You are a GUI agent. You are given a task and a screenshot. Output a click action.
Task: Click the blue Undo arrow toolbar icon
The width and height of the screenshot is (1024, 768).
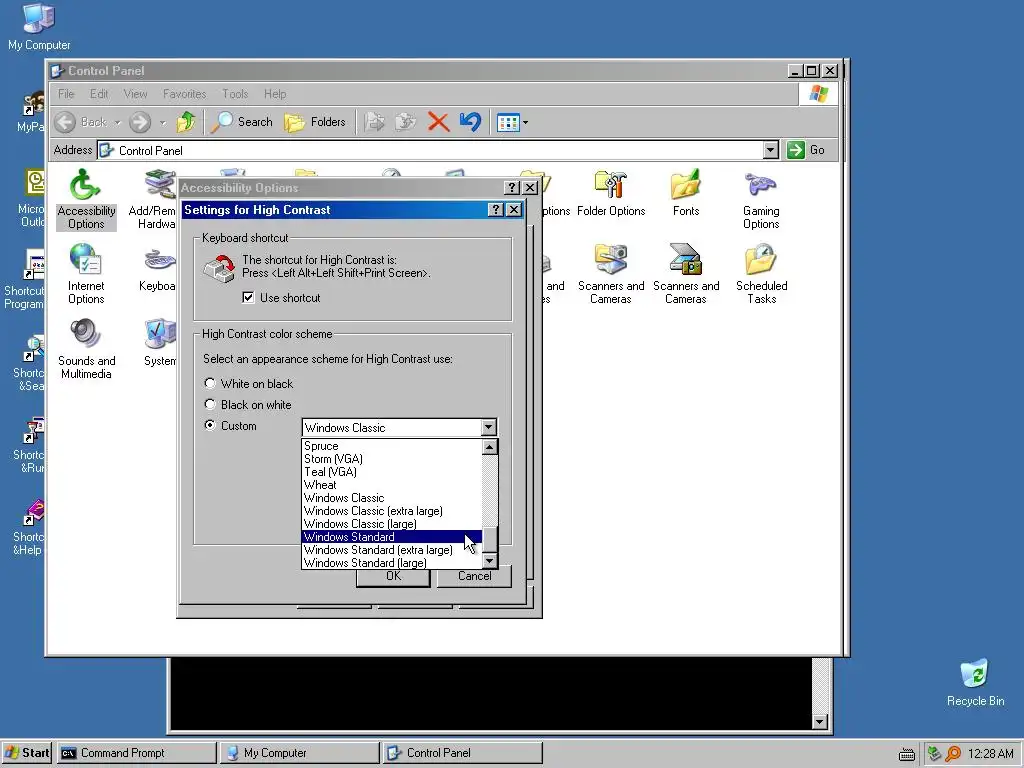(x=470, y=122)
